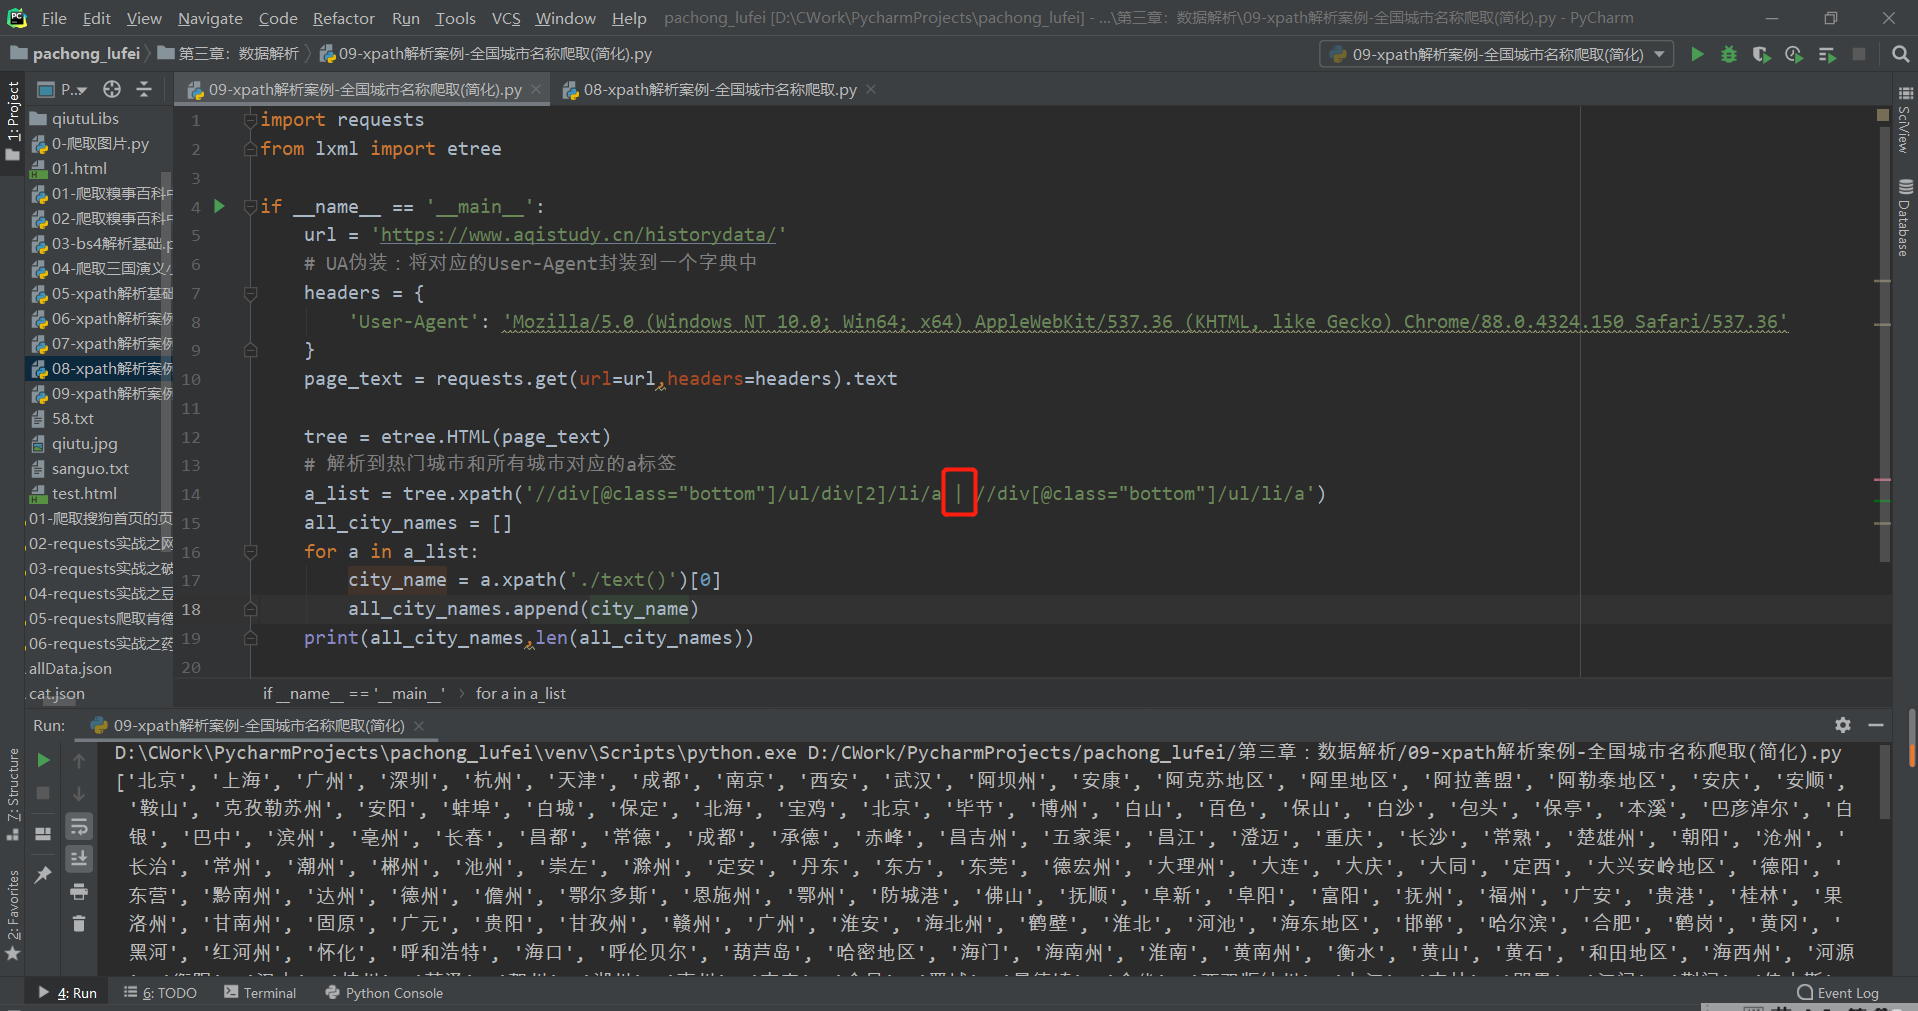Print the Run console output
The image size is (1918, 1011).
[79, 891]
